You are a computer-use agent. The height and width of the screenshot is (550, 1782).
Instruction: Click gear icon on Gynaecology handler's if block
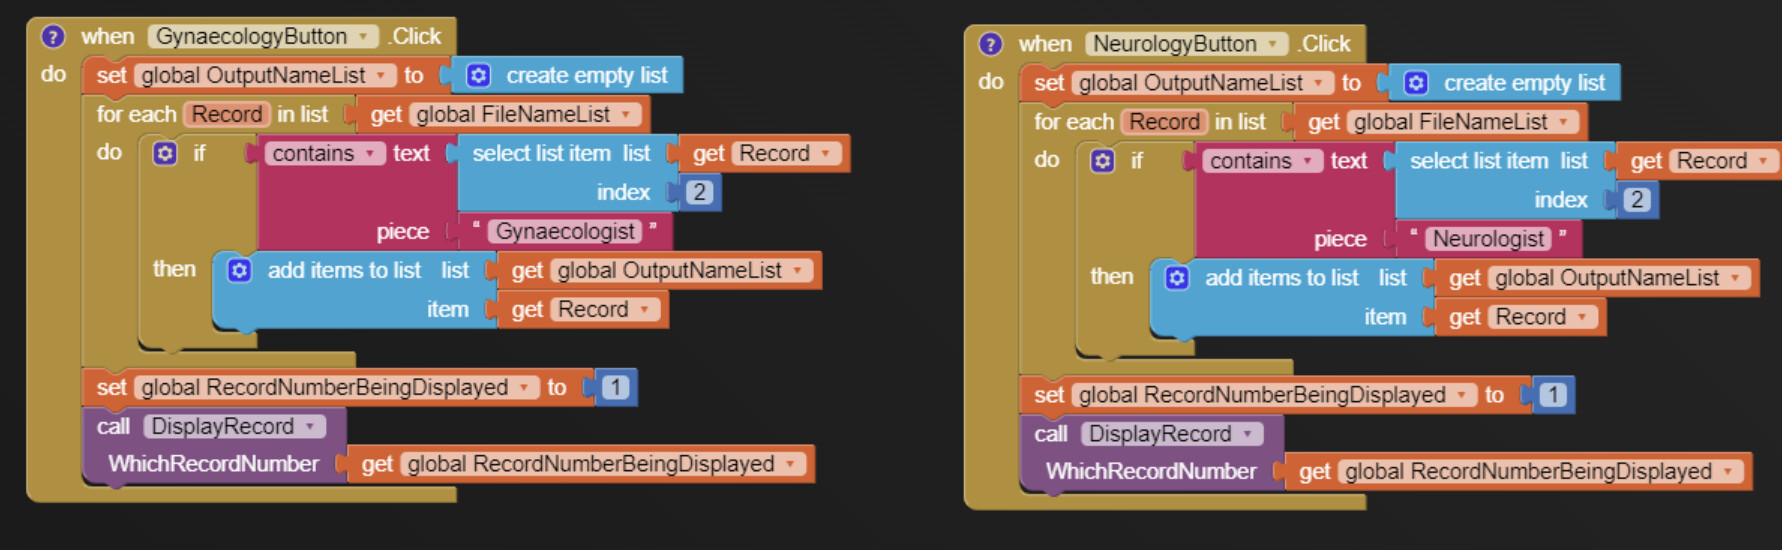[165, 153]
